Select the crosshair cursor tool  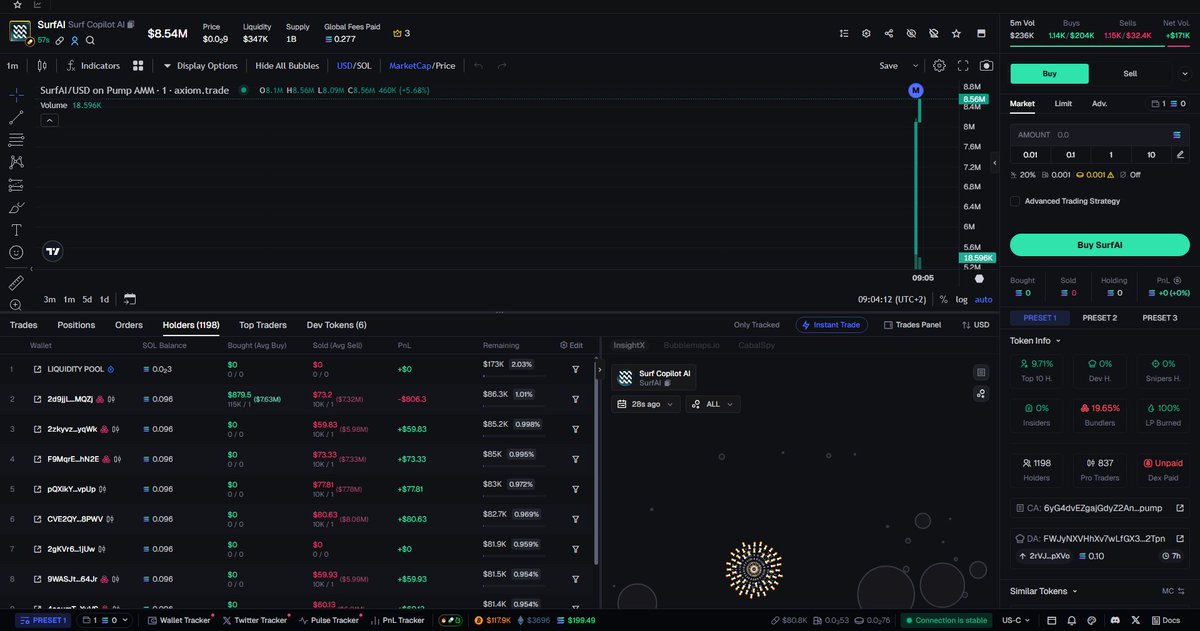16,94
